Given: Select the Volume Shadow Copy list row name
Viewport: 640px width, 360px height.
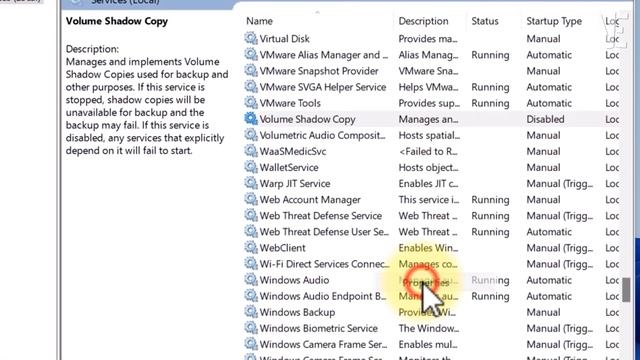Looking at the screenshot, I should point(307,119).
